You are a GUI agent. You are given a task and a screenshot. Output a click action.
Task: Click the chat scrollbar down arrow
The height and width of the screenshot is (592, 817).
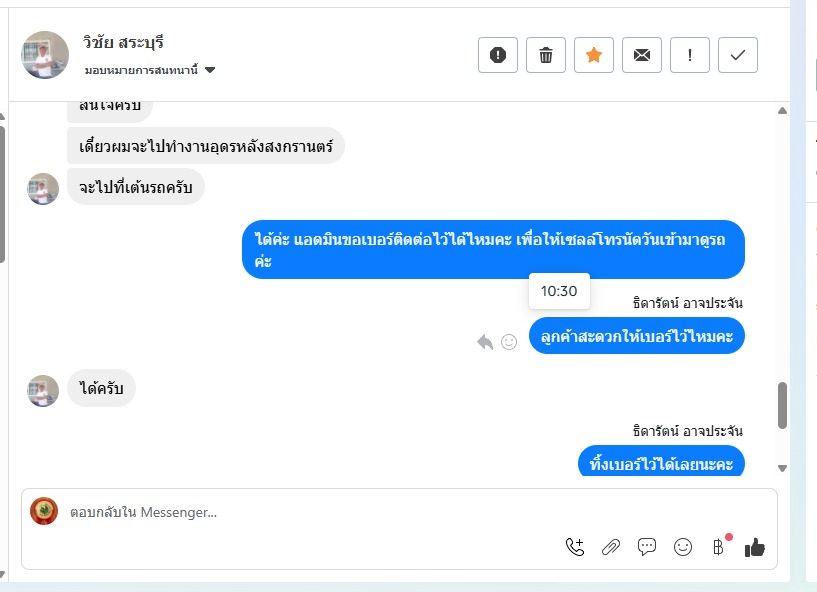click(782, 468)
